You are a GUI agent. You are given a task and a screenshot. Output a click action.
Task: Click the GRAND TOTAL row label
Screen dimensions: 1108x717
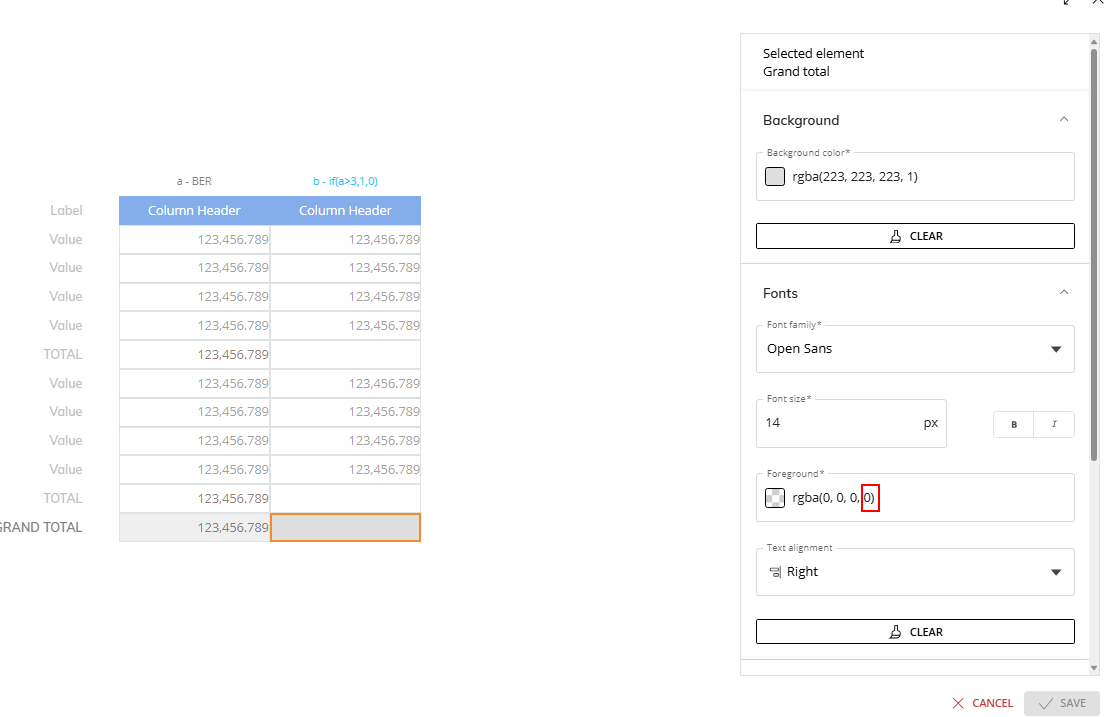click(x=41, y=528)
